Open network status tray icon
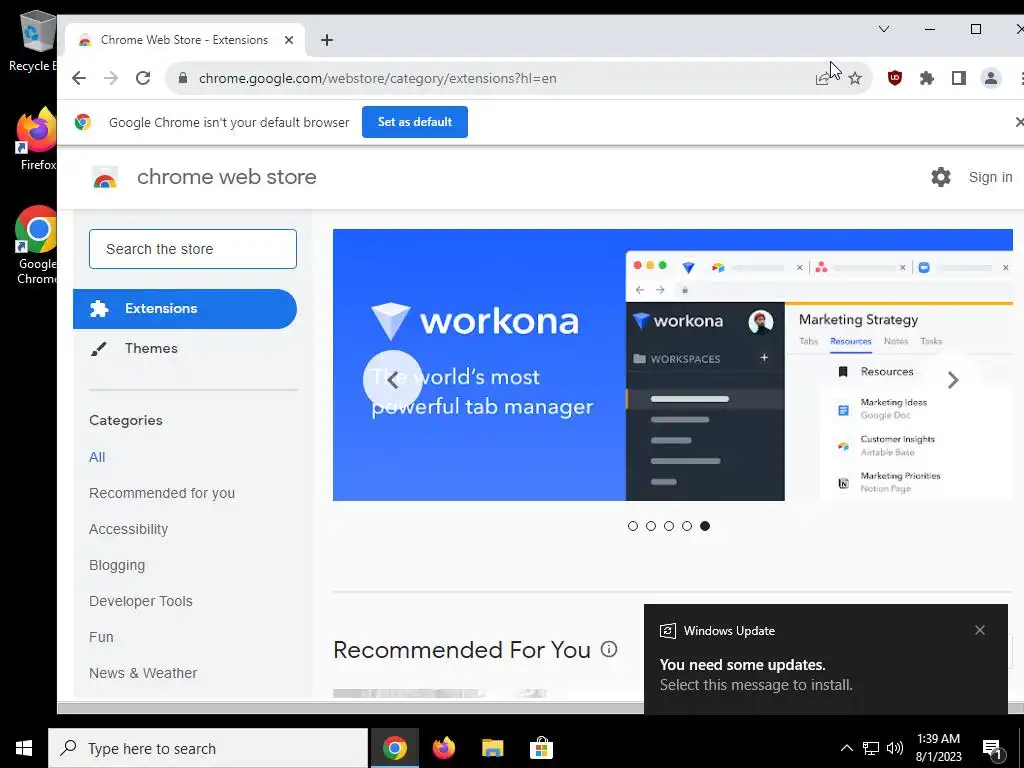 (x=871, y=748)
